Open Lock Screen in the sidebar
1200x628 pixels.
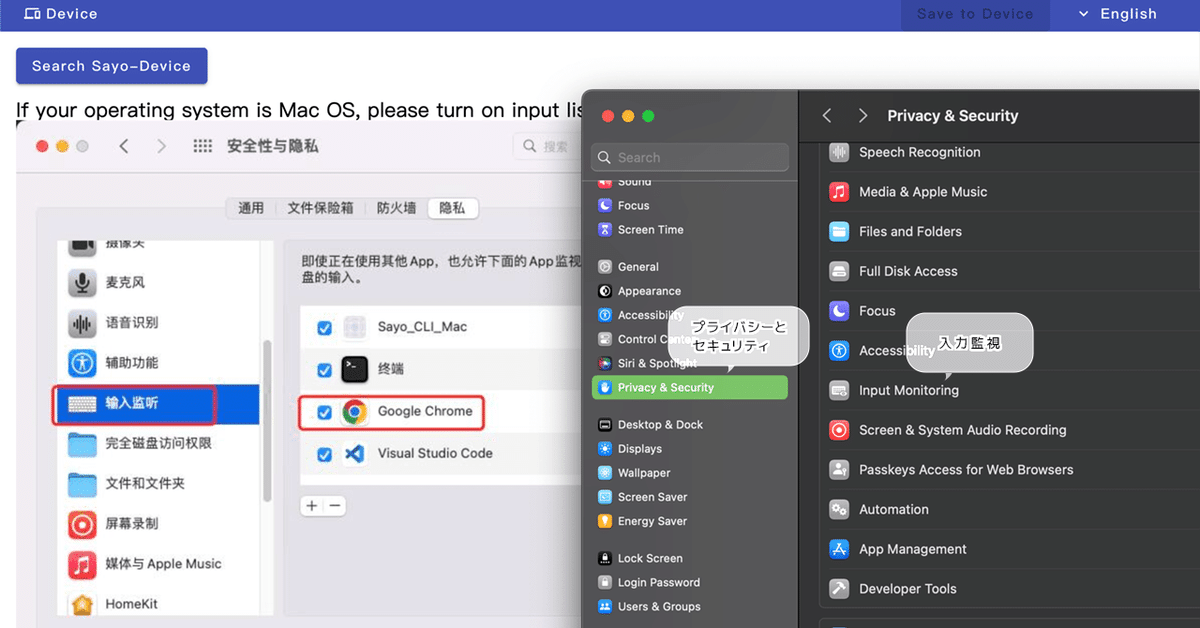pyautogui.click(x=690, y=559)
